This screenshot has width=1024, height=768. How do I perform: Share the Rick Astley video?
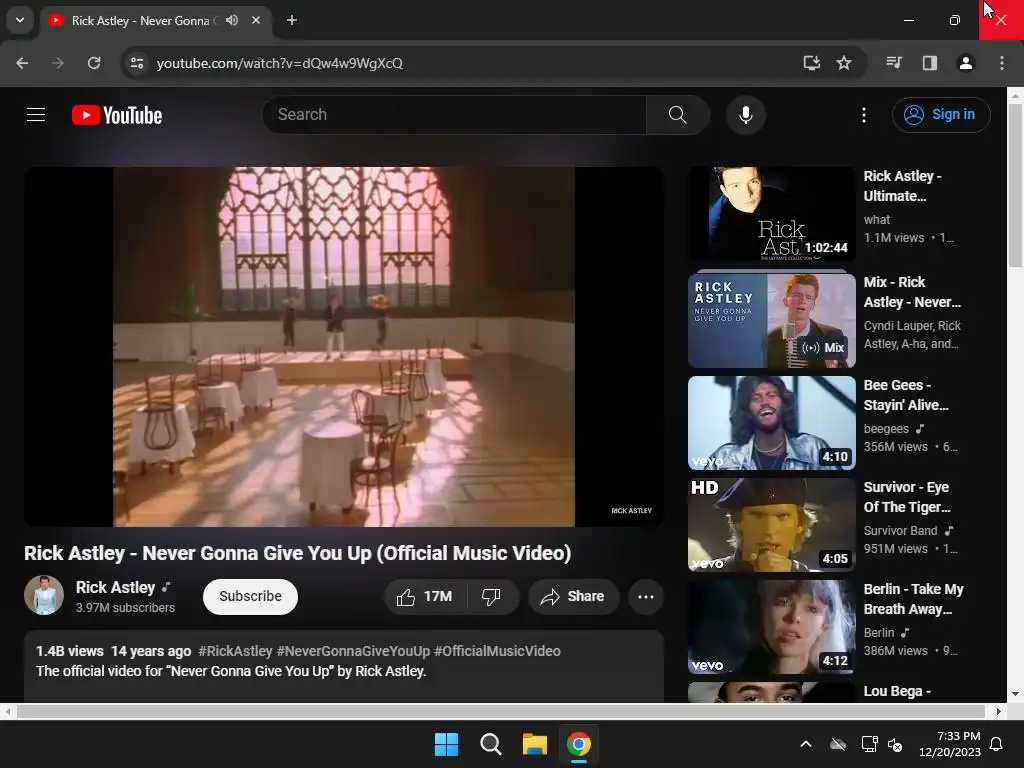[573, 596]
